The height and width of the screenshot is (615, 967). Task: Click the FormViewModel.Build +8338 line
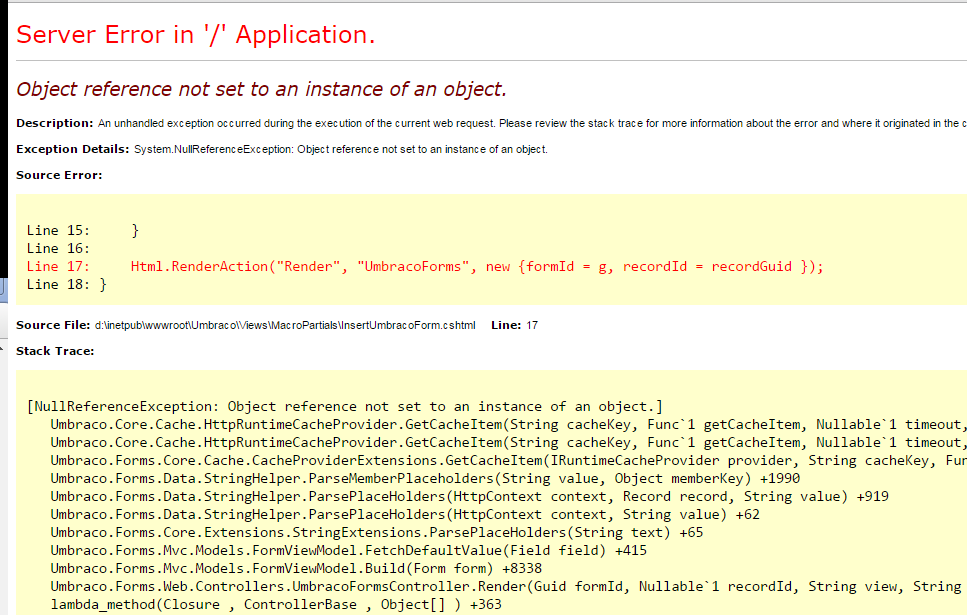point(296,568)
